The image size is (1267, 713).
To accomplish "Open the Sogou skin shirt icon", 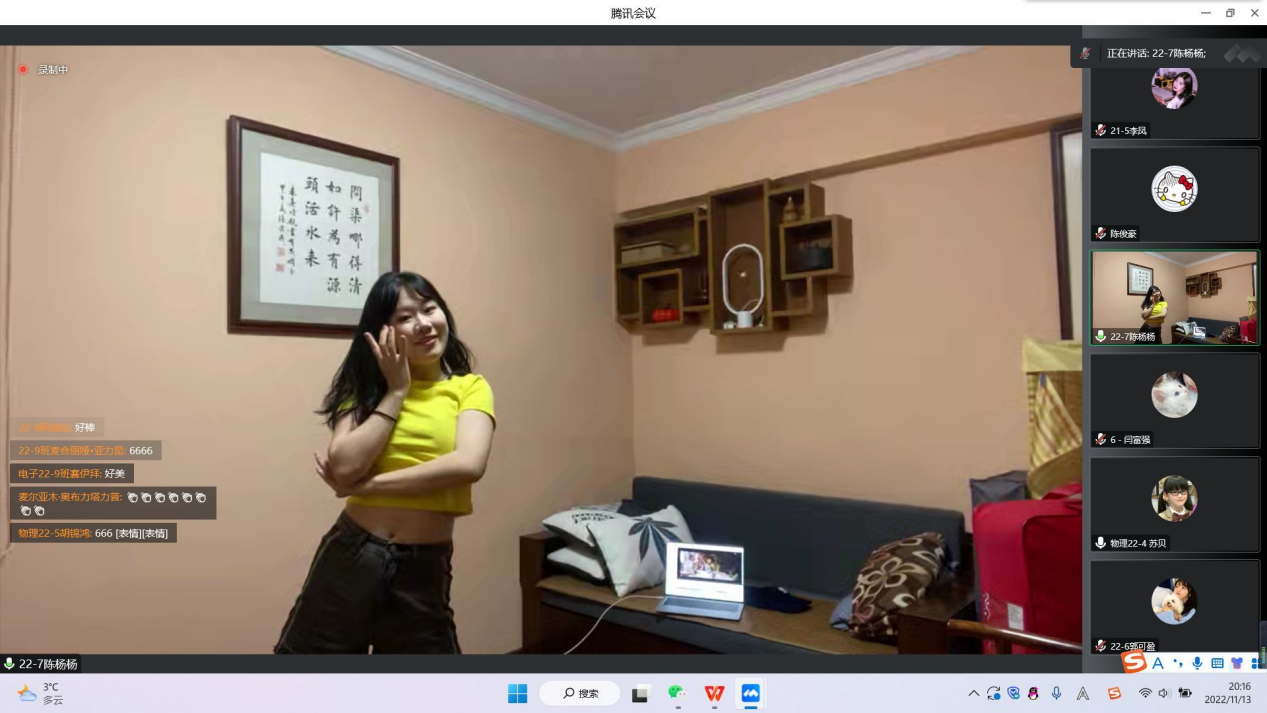I will click(x=1236, y=662).
